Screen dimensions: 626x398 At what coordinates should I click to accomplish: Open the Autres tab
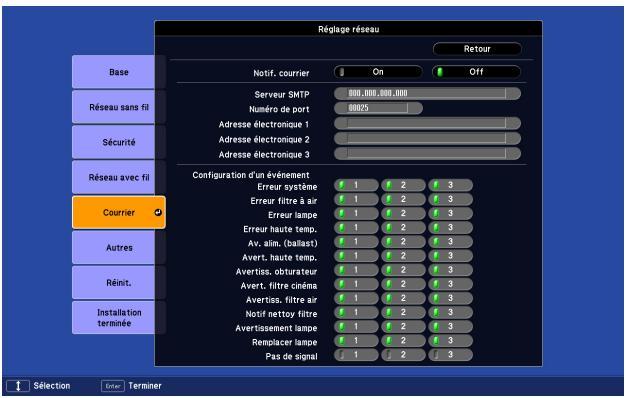(x=119, y=248)
